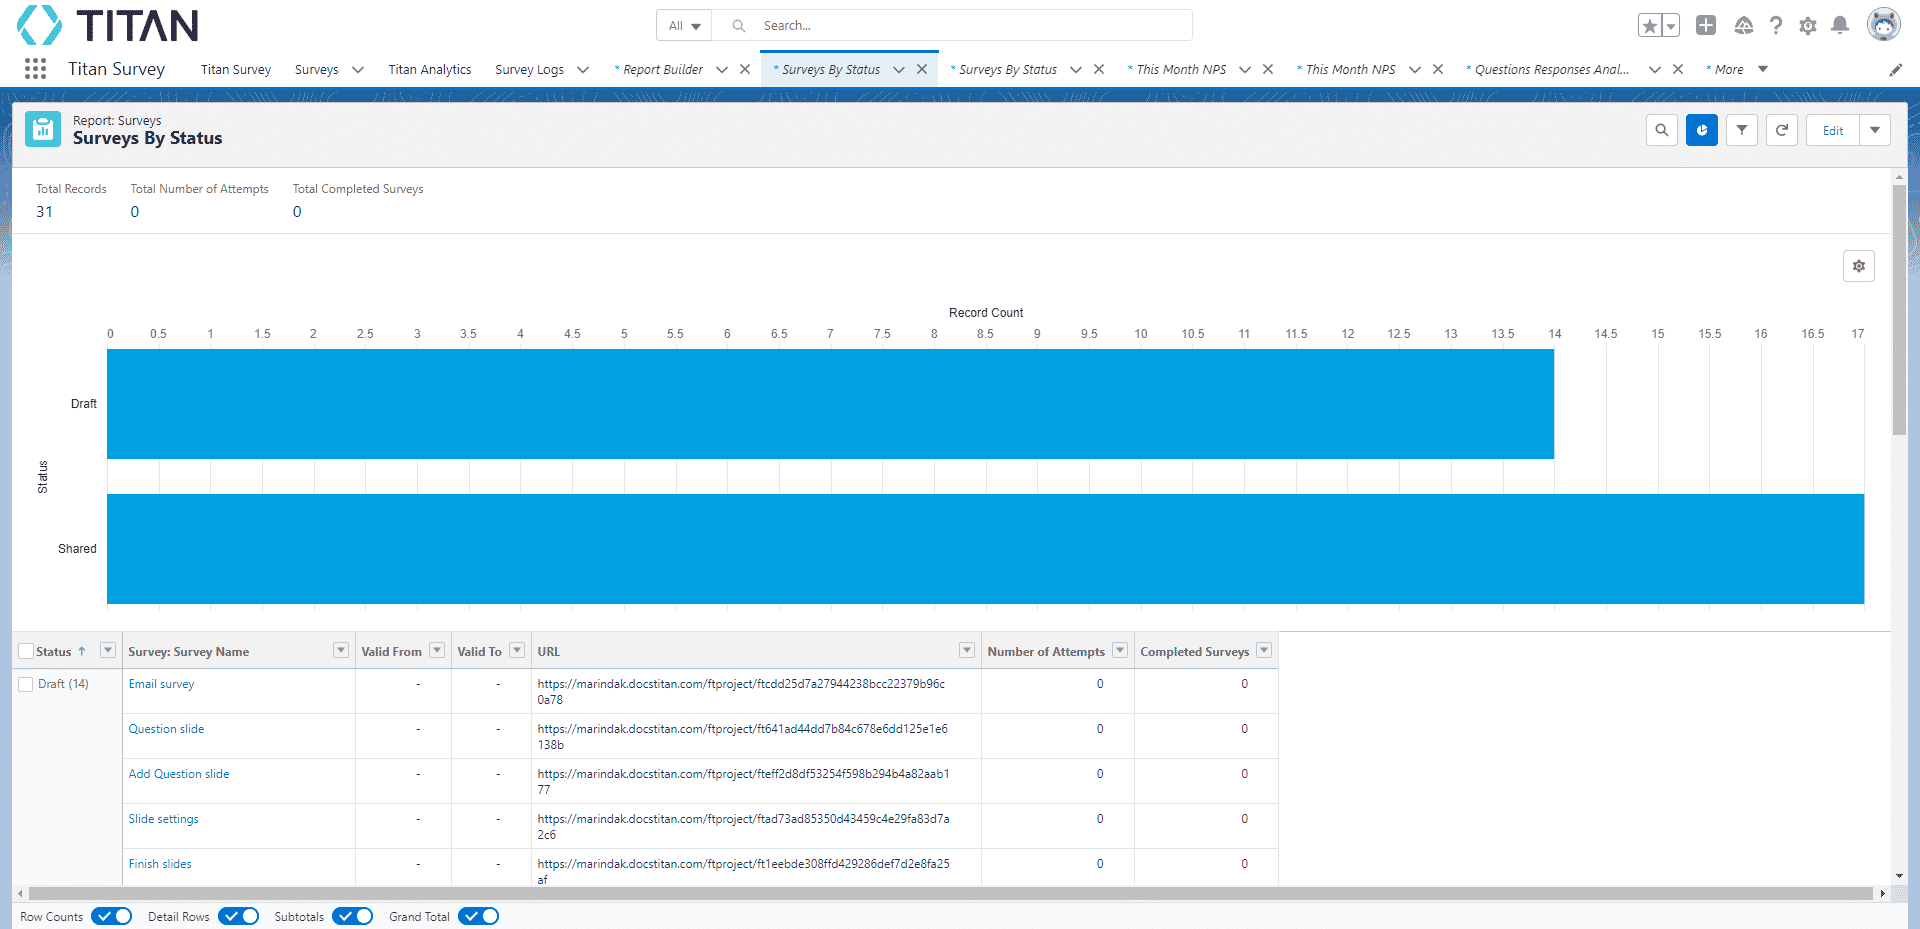
Task: Toggle the Grand Total switch
Action: pos(478,916)
